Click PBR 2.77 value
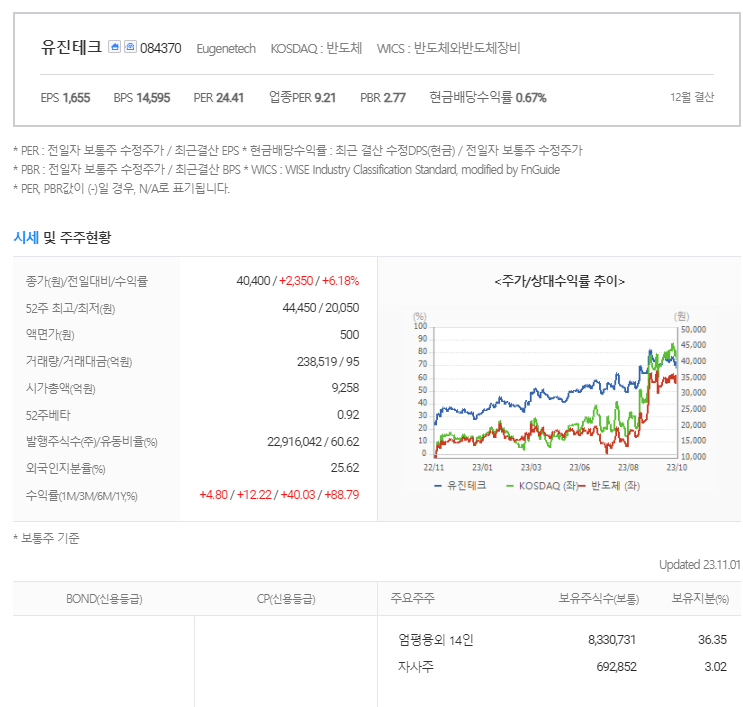The height and width of the screenshot is (707, 743). (x=383, y=98)
